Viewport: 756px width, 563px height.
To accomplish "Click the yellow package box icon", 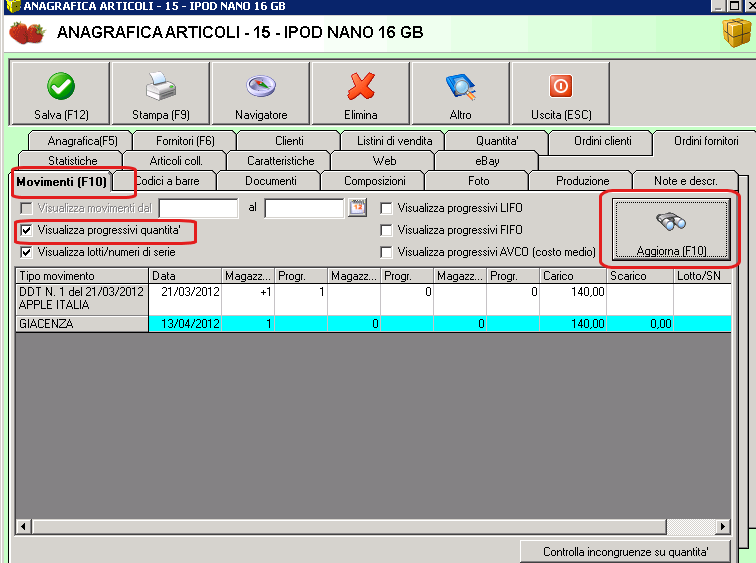I will click(737, 33).
